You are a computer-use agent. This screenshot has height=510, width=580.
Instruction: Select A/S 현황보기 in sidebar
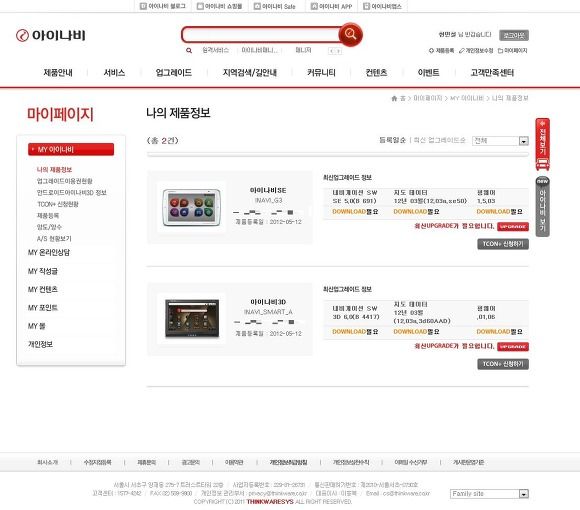[54, 239]
